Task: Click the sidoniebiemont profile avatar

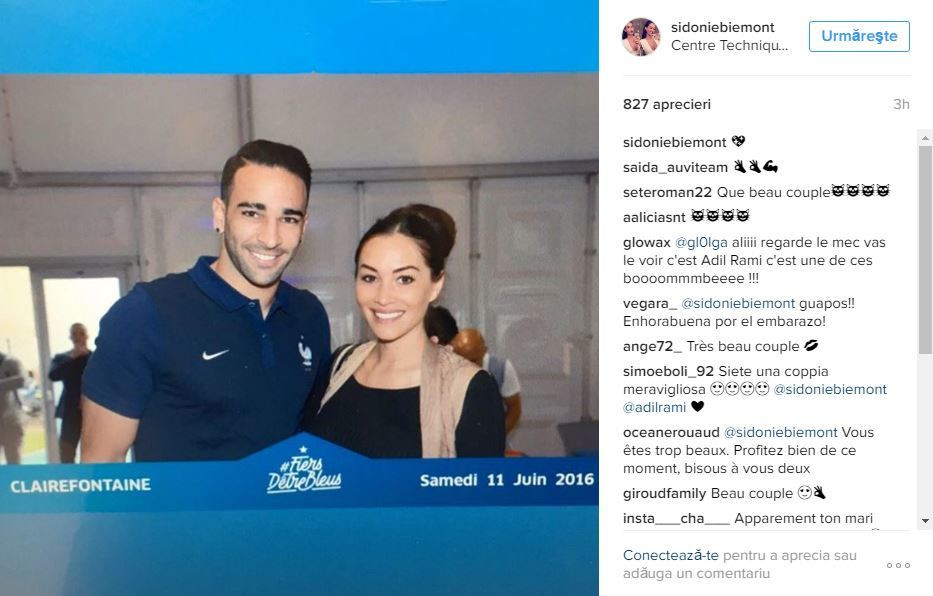Action: (x=641, y=36)
